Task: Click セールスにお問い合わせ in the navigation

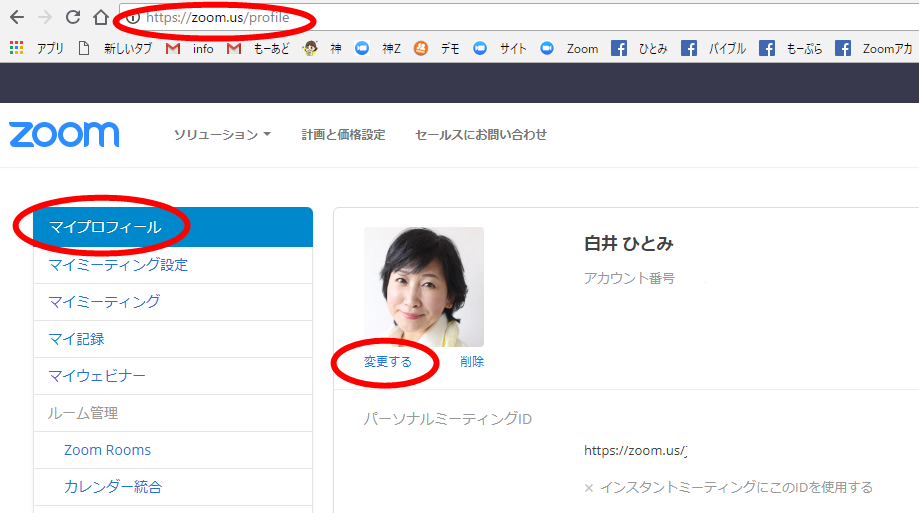Action: pyautogui.click(x=481, y=135)
